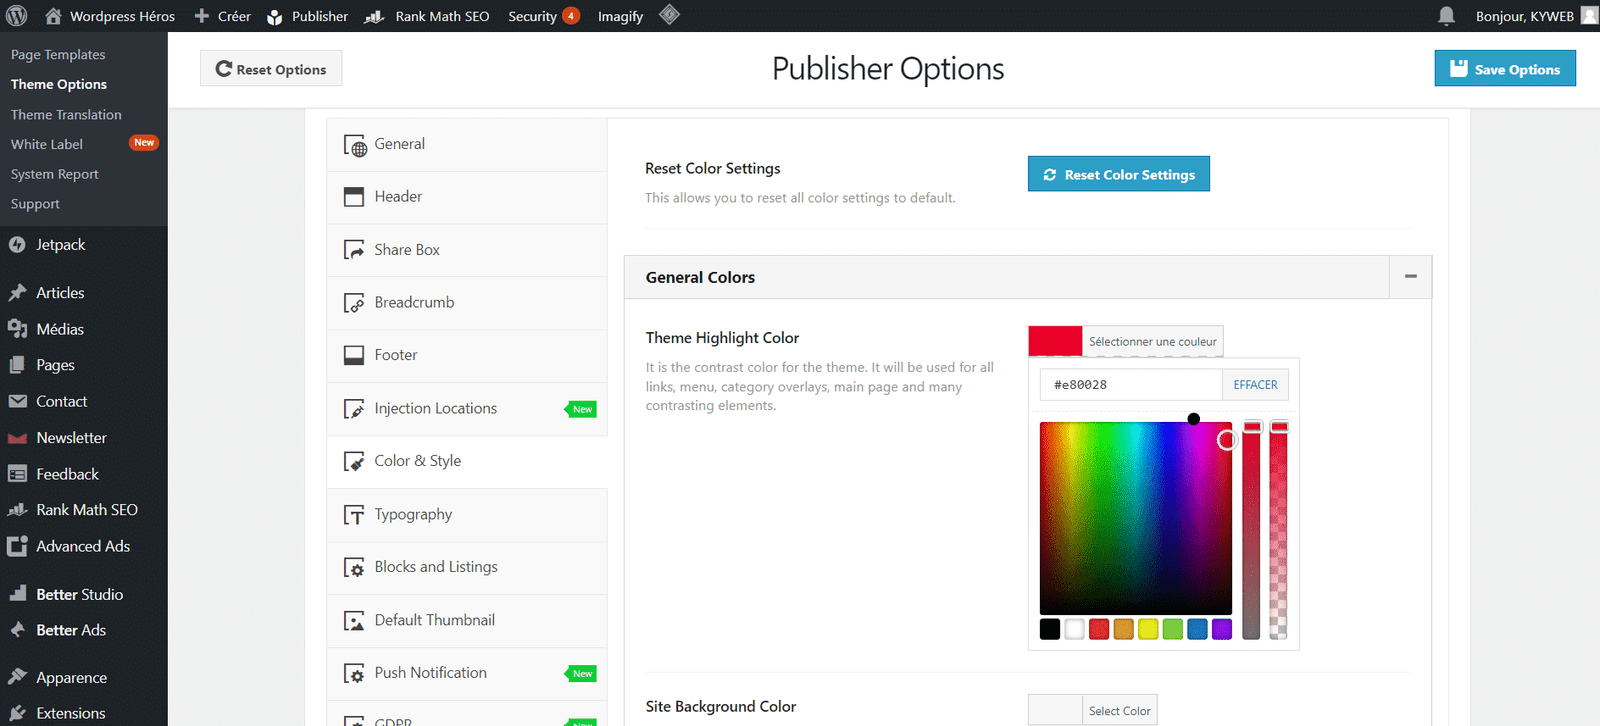Click the Jetpack icon in sidebar
This screenshot has width=1600, height=726.
[17, 245]
